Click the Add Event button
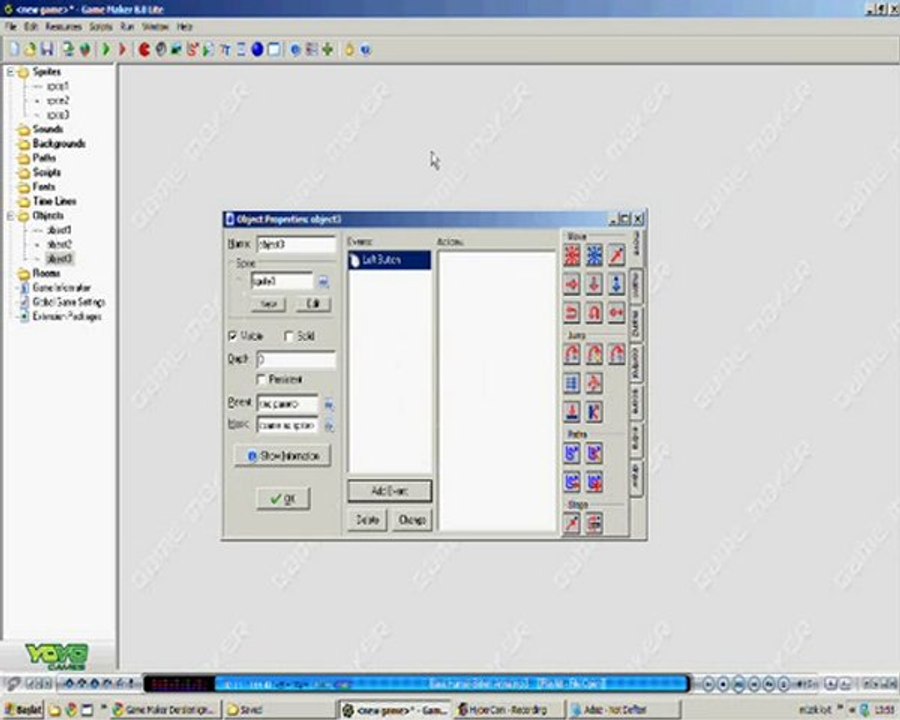 click(x=390, y=491)
